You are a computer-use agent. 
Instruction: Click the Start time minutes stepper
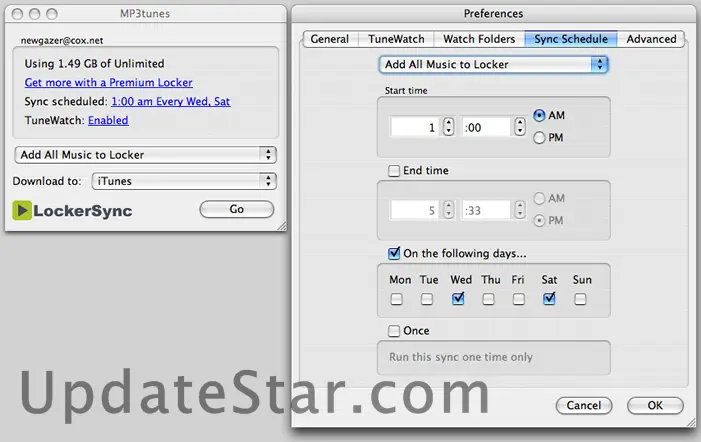click(x=519, y=126)
